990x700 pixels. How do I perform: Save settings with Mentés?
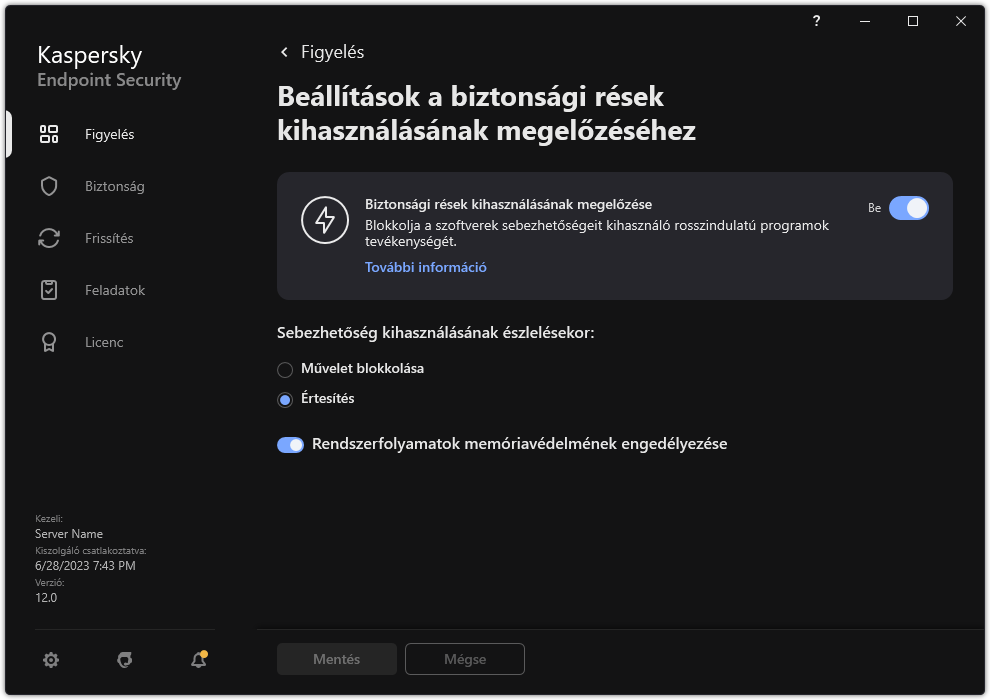click(x=336, y=659)
